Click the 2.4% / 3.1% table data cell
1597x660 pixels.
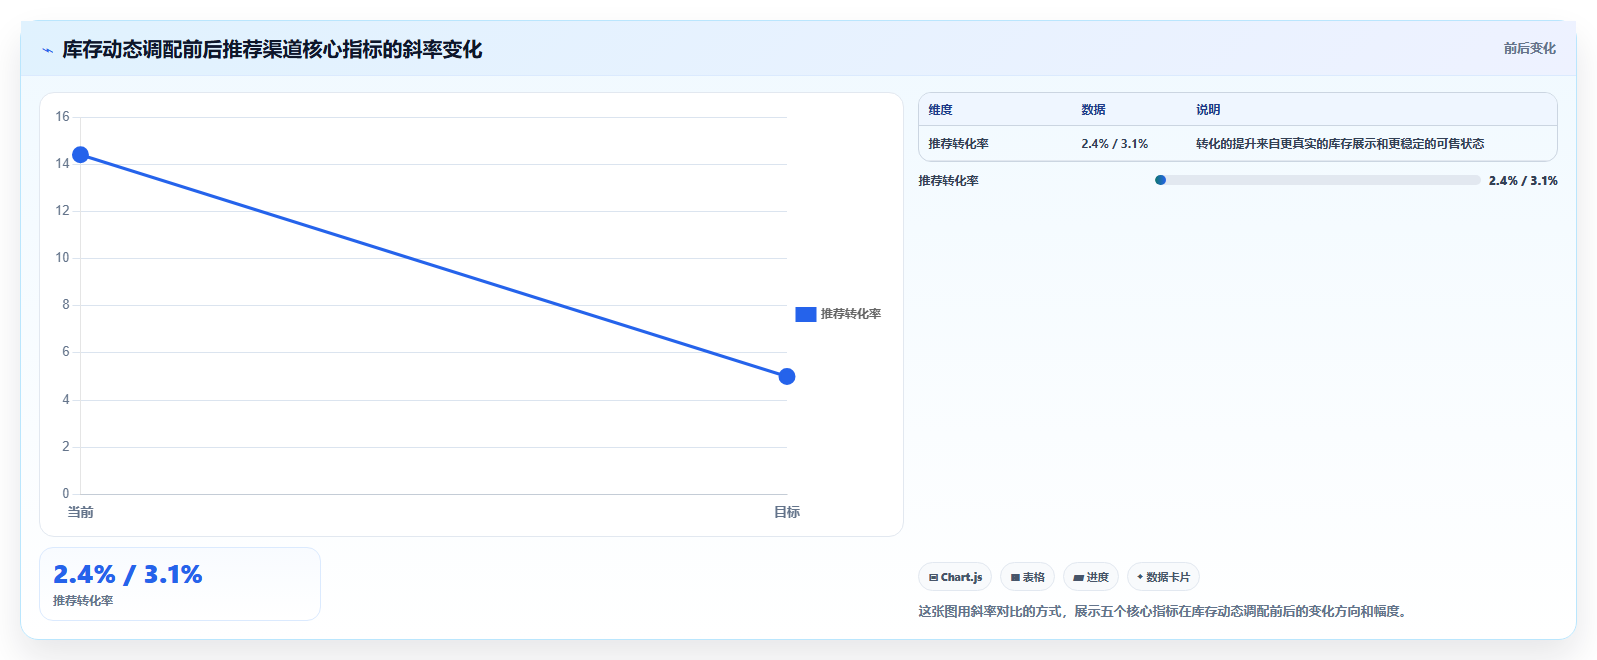[x=1114, y=144]
